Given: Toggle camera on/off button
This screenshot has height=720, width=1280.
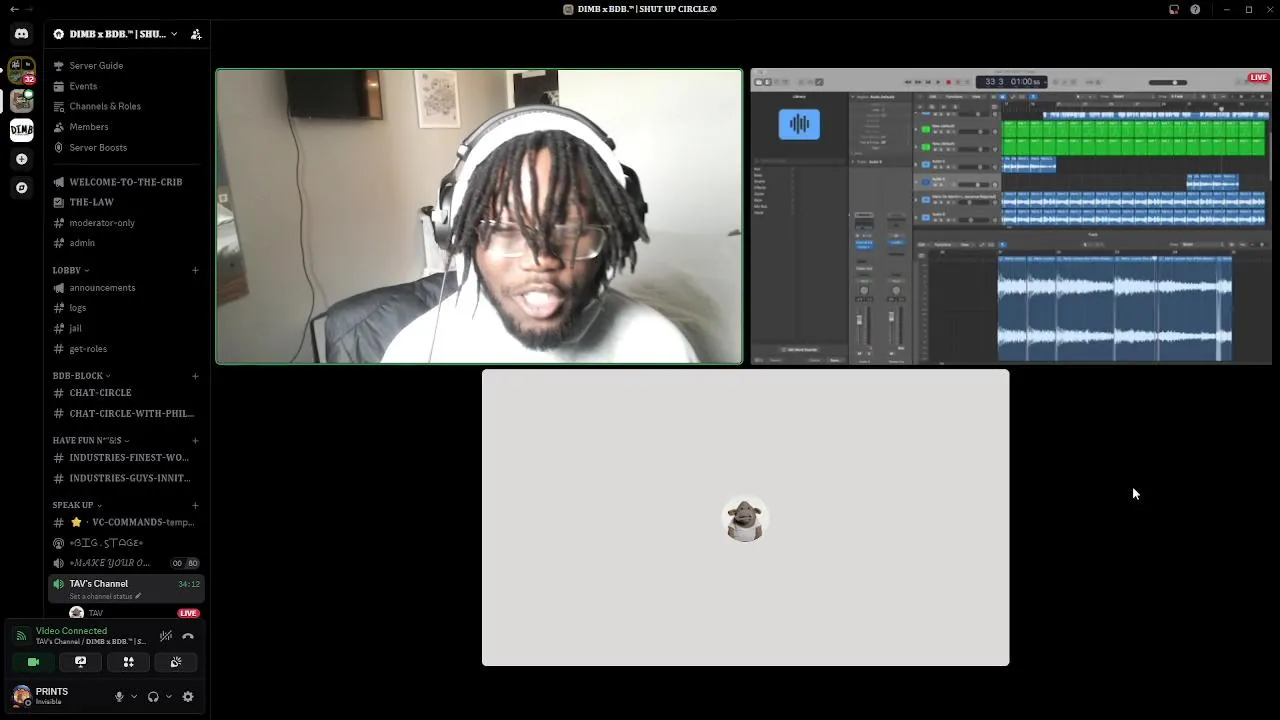Looking at the screenshot, I should [x=33, y=662].
